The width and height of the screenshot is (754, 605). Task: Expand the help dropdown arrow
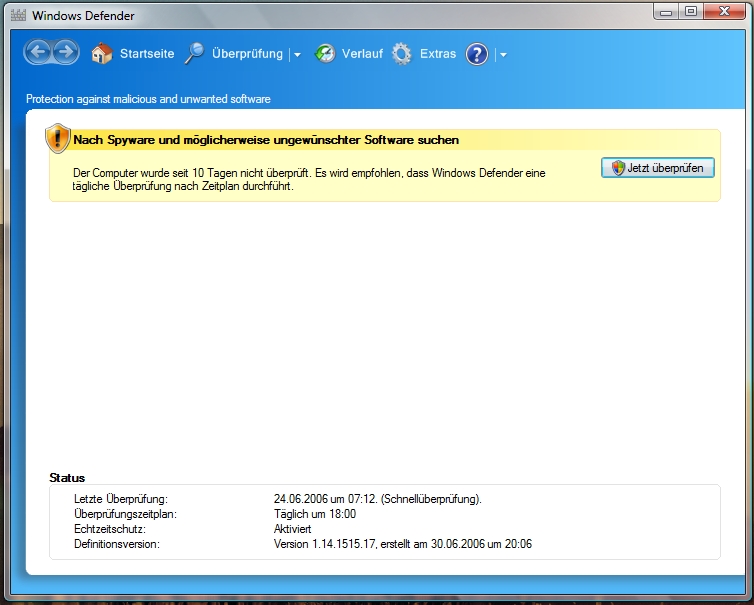[x=503, y=55]
